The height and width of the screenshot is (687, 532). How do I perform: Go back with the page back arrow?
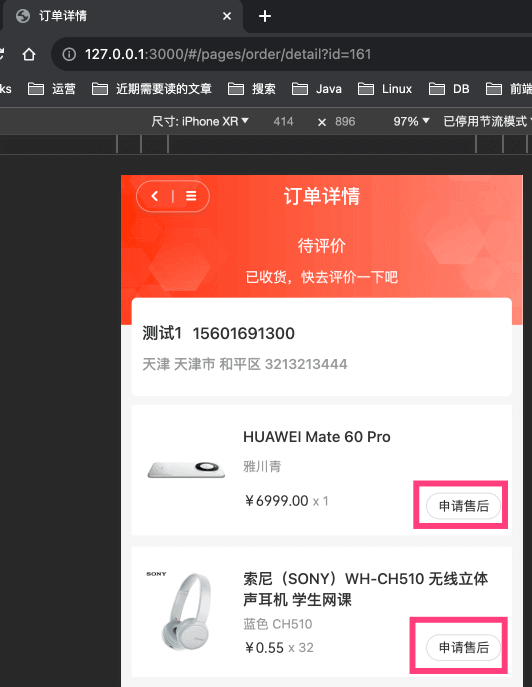155,196
